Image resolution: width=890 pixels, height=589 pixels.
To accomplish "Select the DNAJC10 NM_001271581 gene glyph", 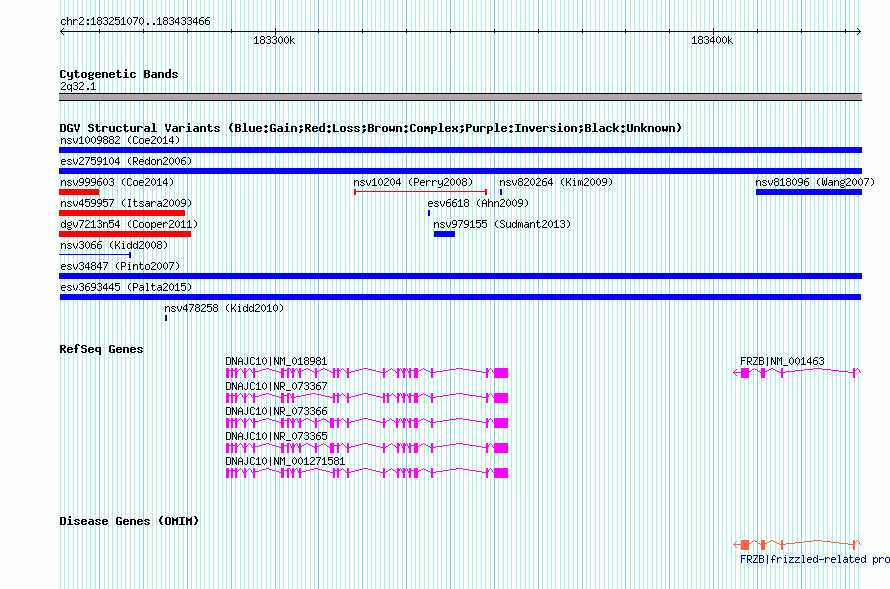I will (367, 473).
